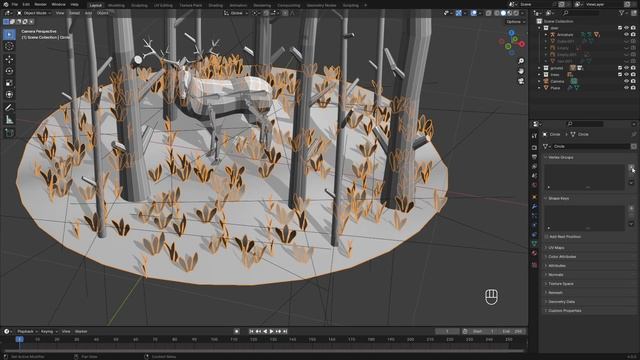Open the File menu
Image resolution: width=640 pixels, height=360 pixels.
coord(15,4)
